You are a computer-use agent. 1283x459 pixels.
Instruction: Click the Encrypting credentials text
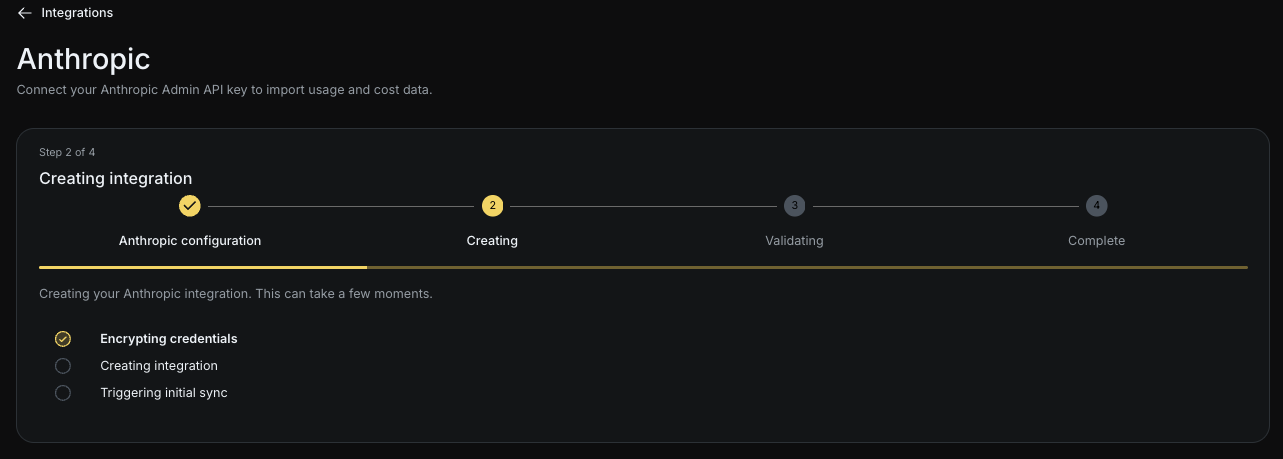pyautogui.click(x=169, y=339)
